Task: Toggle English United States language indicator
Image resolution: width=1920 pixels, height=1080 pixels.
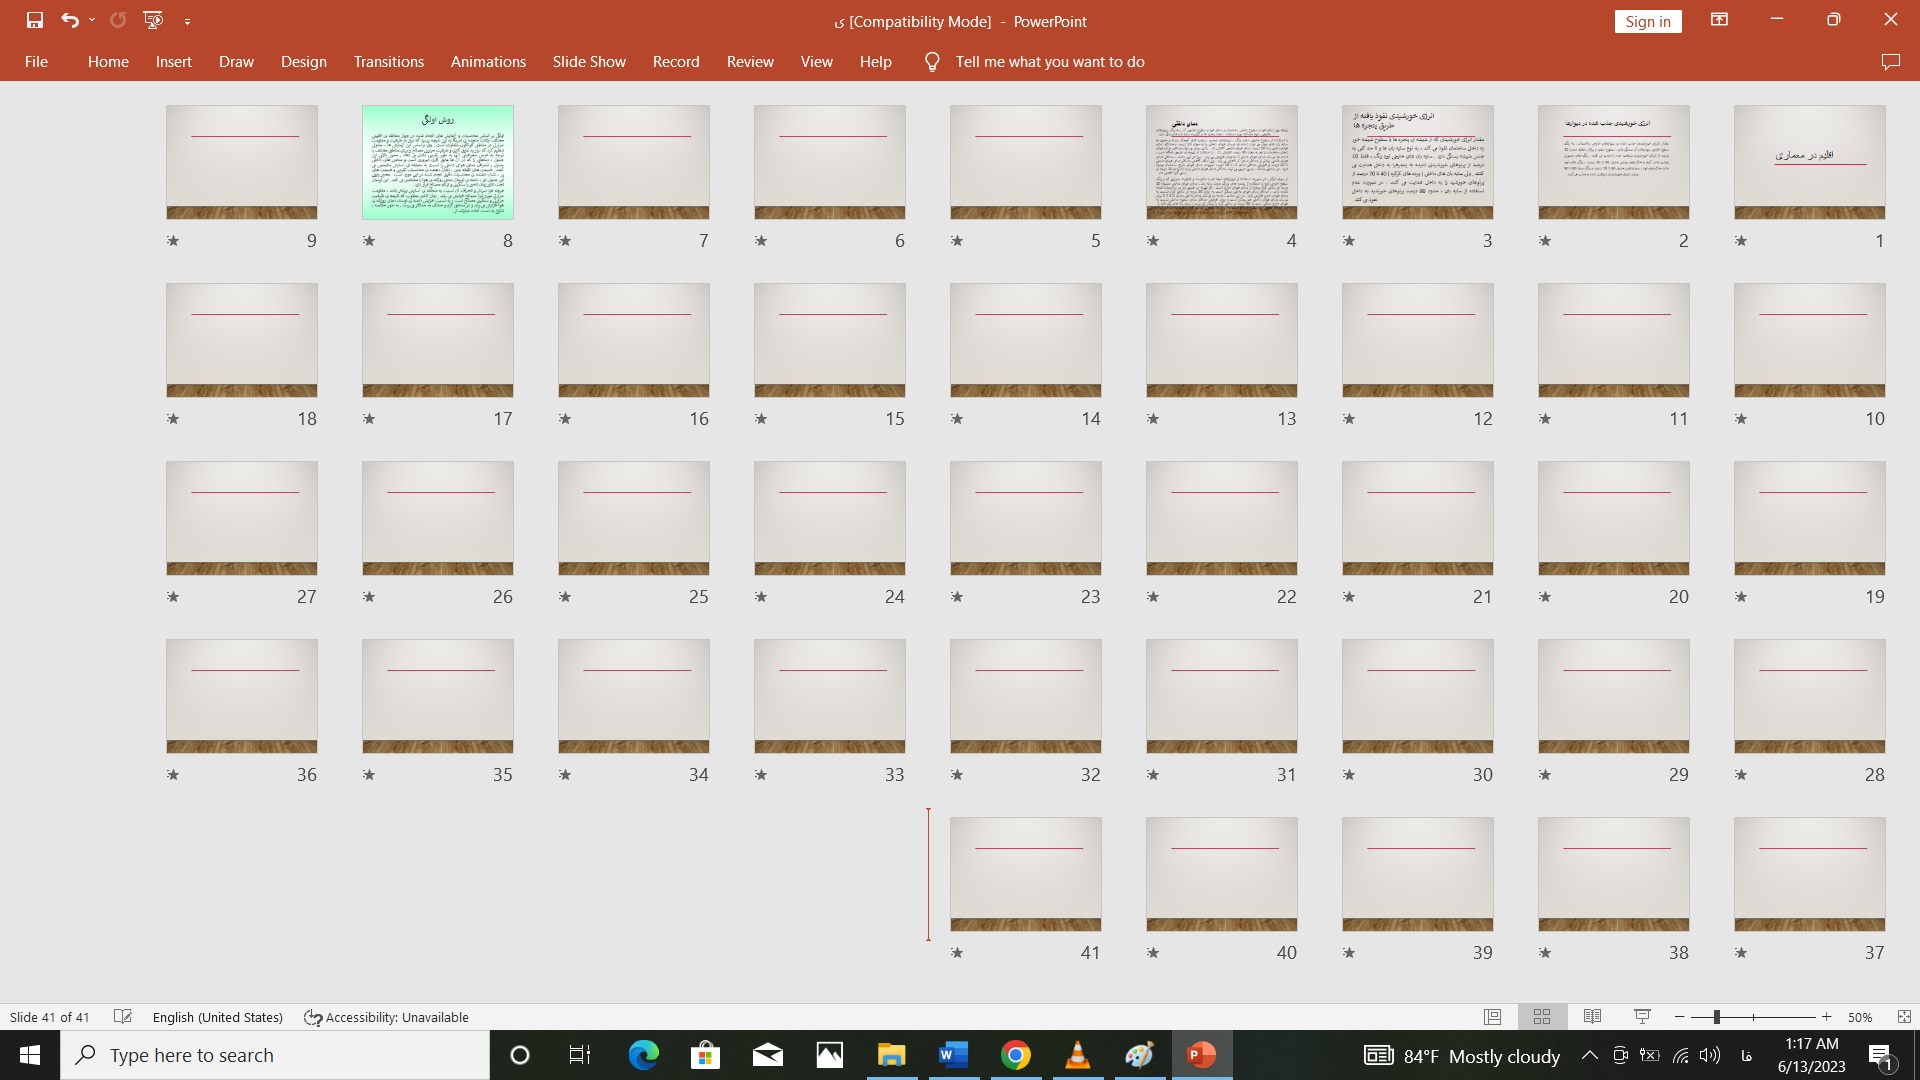Action: click(218, 1017)
